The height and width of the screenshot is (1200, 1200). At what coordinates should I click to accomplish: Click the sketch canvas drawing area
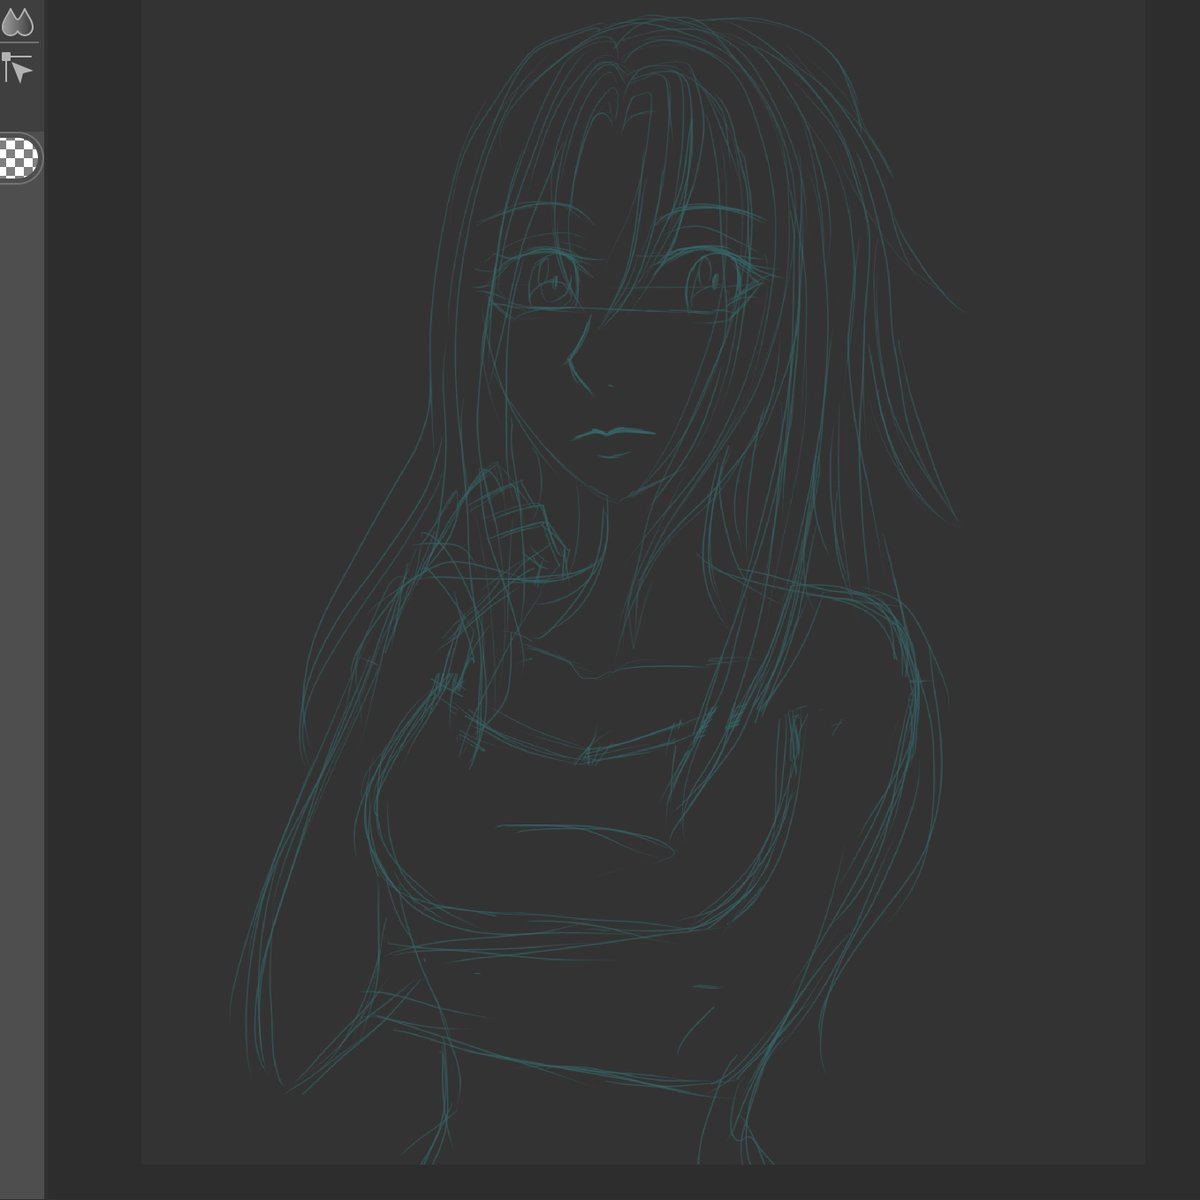click(x=642, y=582)
